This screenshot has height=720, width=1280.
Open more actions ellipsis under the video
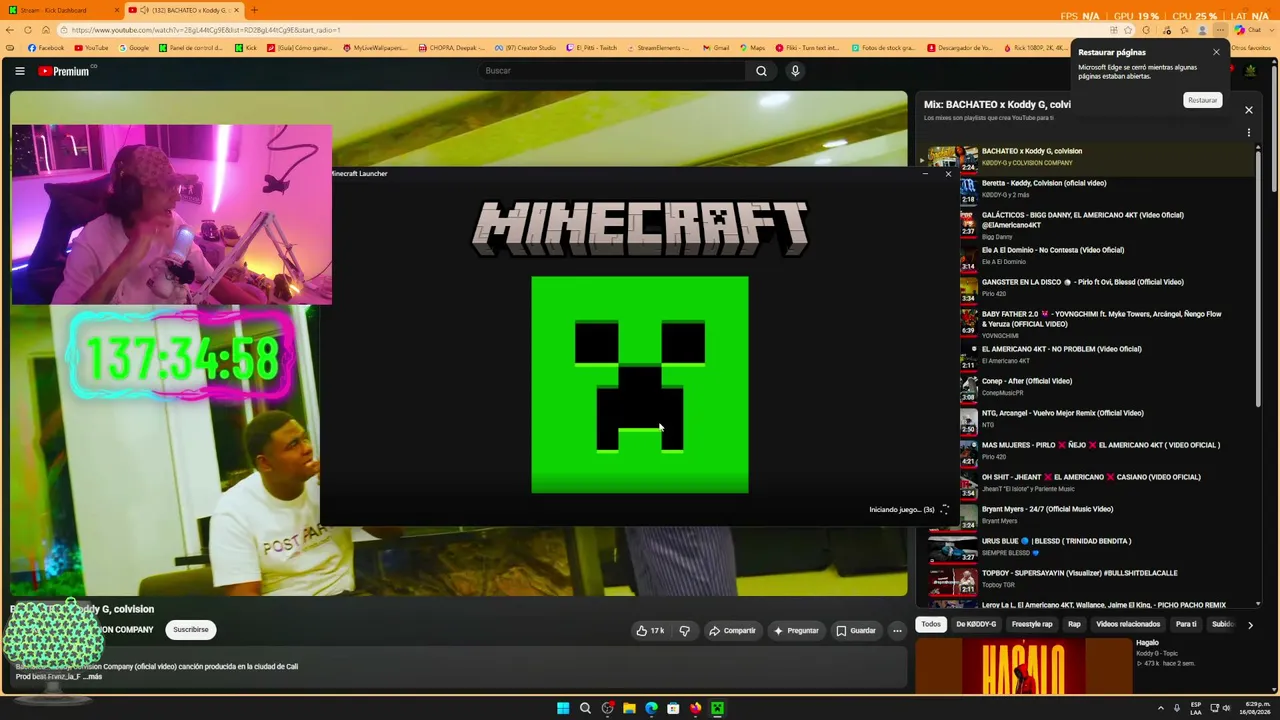[x=897, y=630]
